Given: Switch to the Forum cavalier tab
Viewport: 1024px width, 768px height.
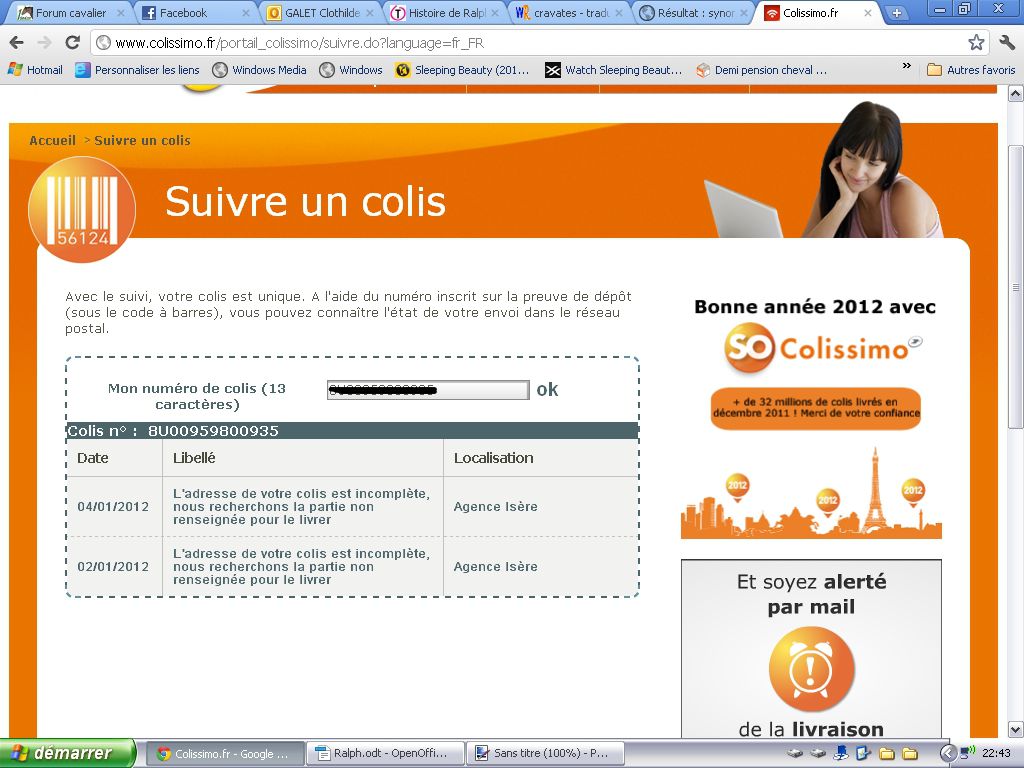Looking at the screenshot, I should [x=70, y=13].
